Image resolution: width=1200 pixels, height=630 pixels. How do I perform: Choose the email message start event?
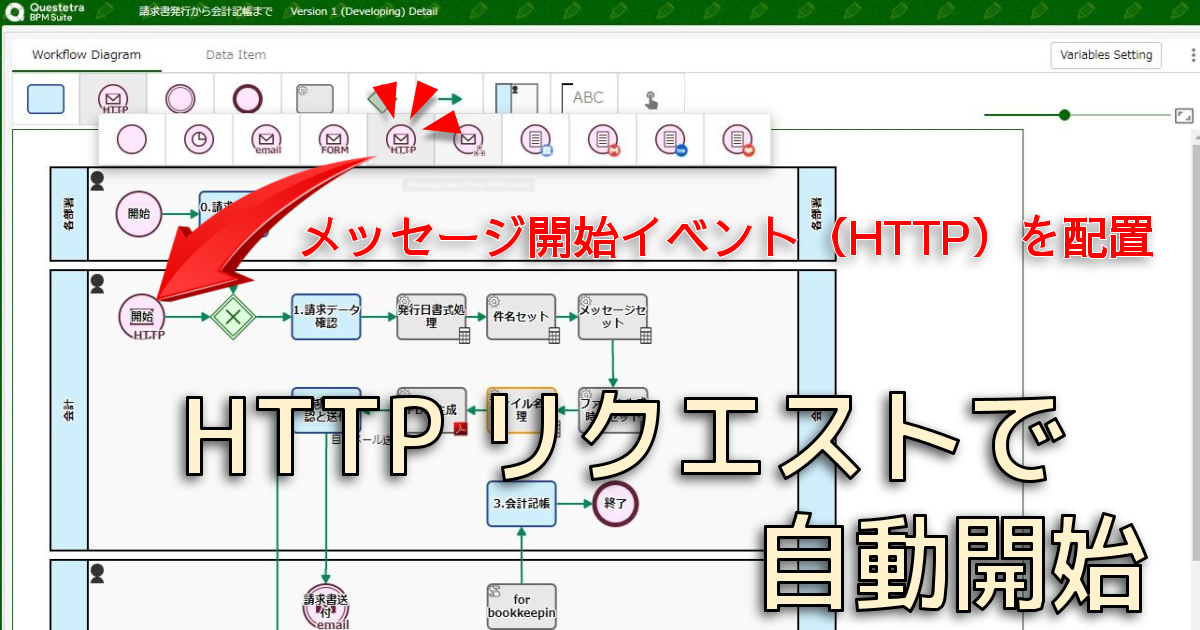(x=266, y=140)
